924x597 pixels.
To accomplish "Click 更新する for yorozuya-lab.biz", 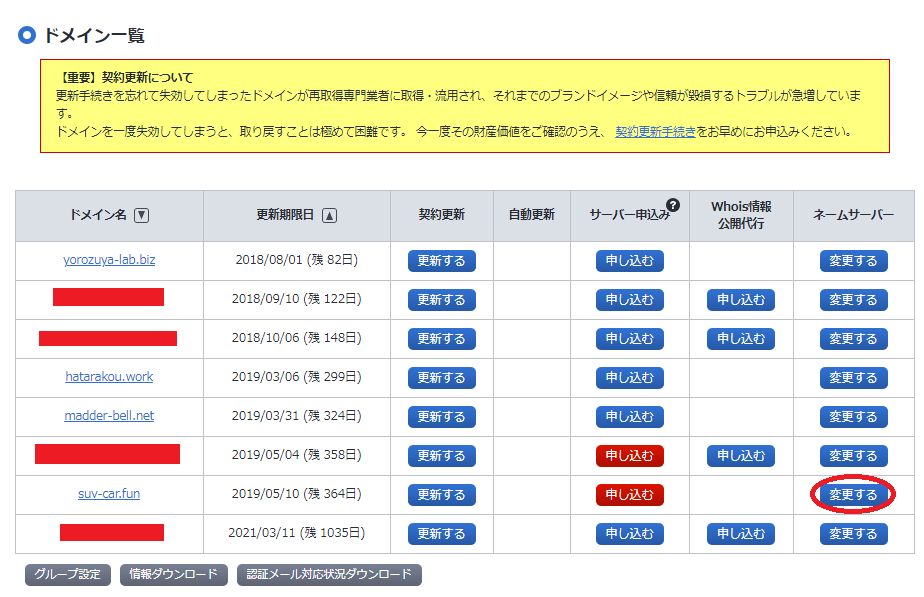I will point(441,261).
